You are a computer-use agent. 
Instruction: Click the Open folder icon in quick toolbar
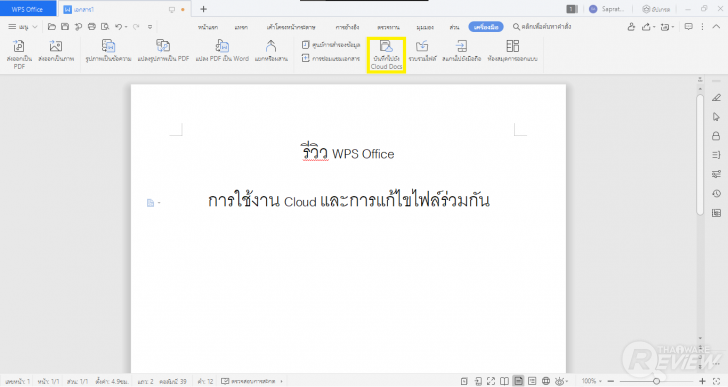52,27
